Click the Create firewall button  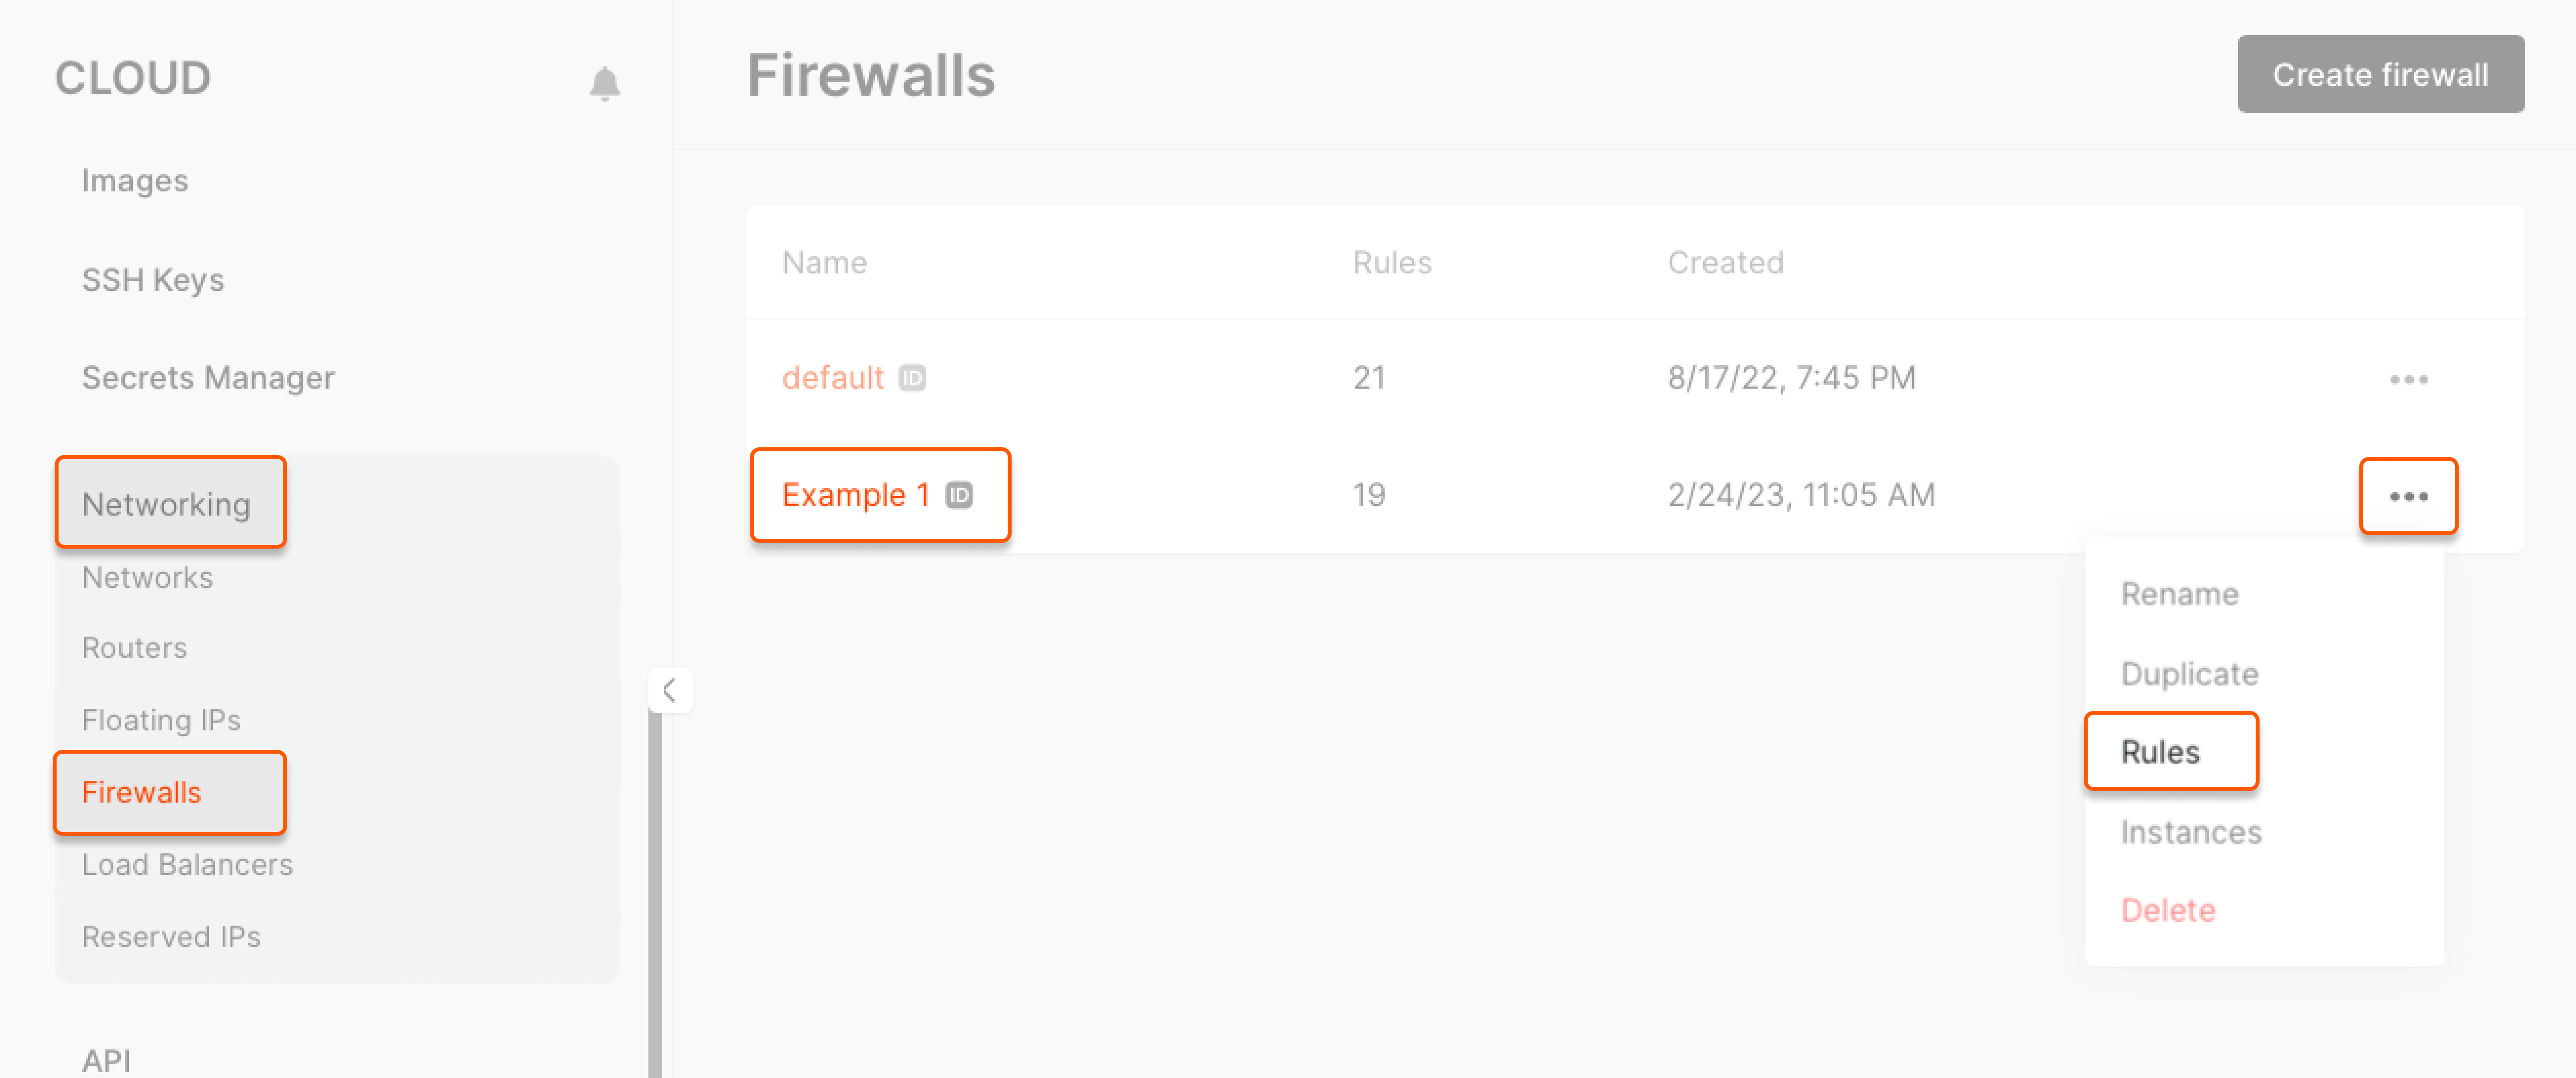[x=2381, y=74]
